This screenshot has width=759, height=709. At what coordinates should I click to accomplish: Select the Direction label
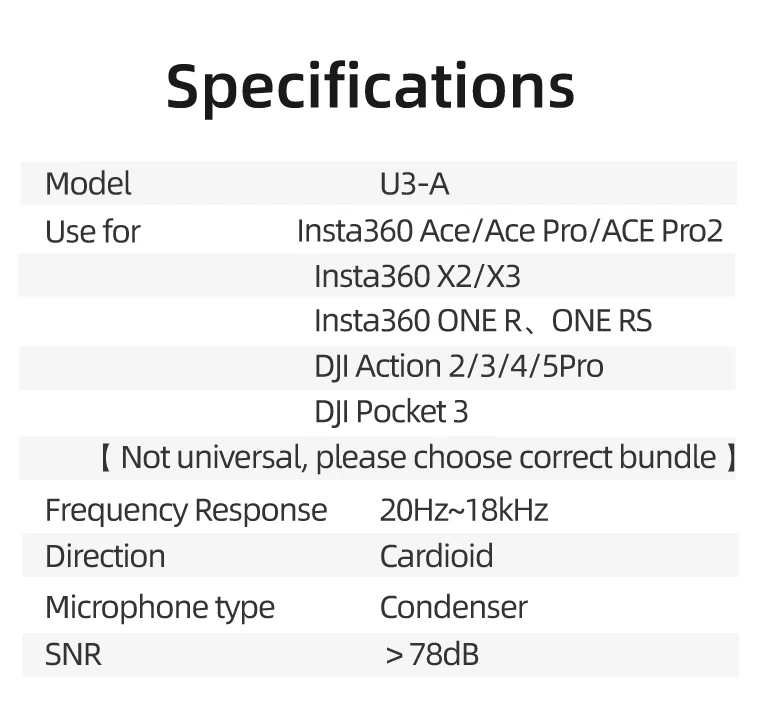105,556
